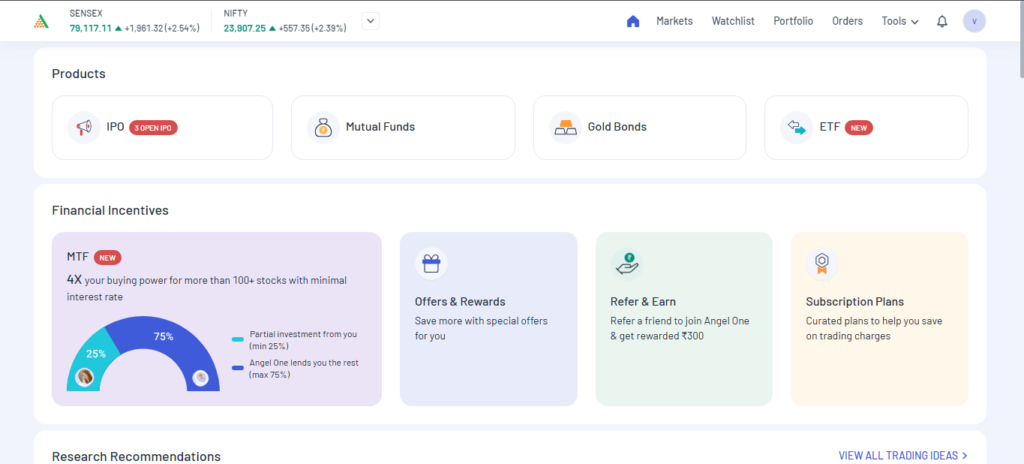Viewport: 1024px width, 464px height.
Task: Click the Subscription Plans badge icon
Action: click(822, 264)
